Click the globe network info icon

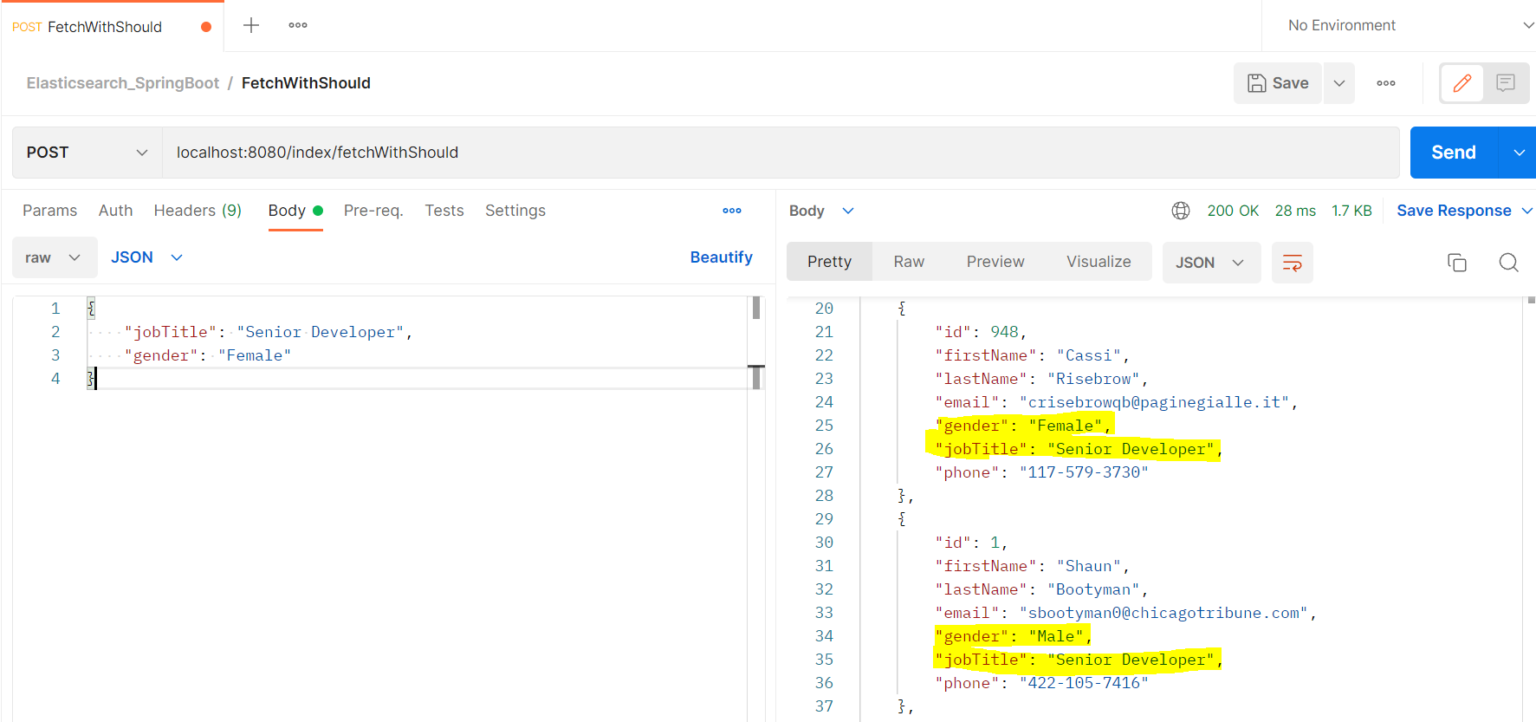point(1181,210)
